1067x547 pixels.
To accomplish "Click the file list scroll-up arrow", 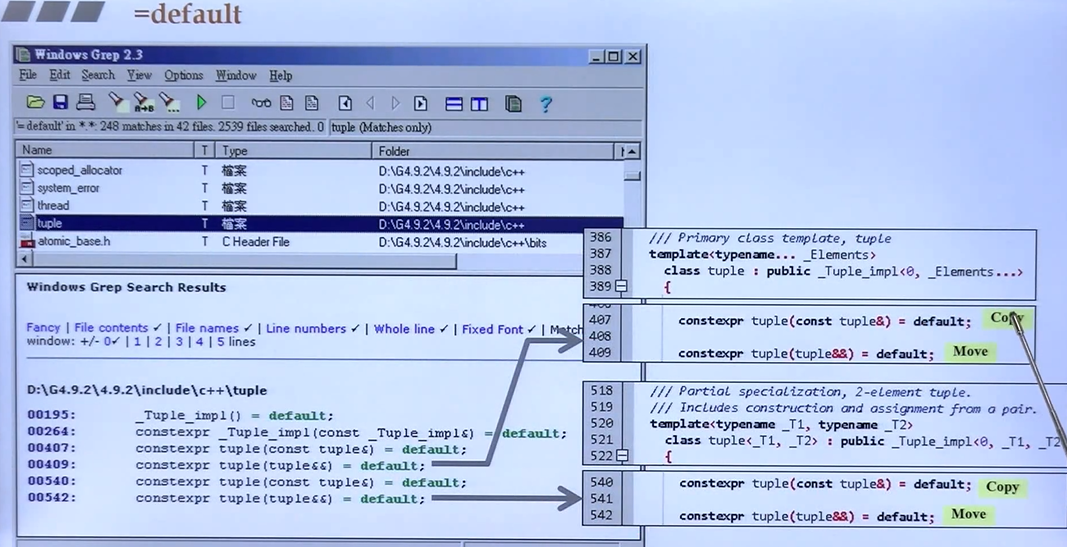I will click(632, 151).
